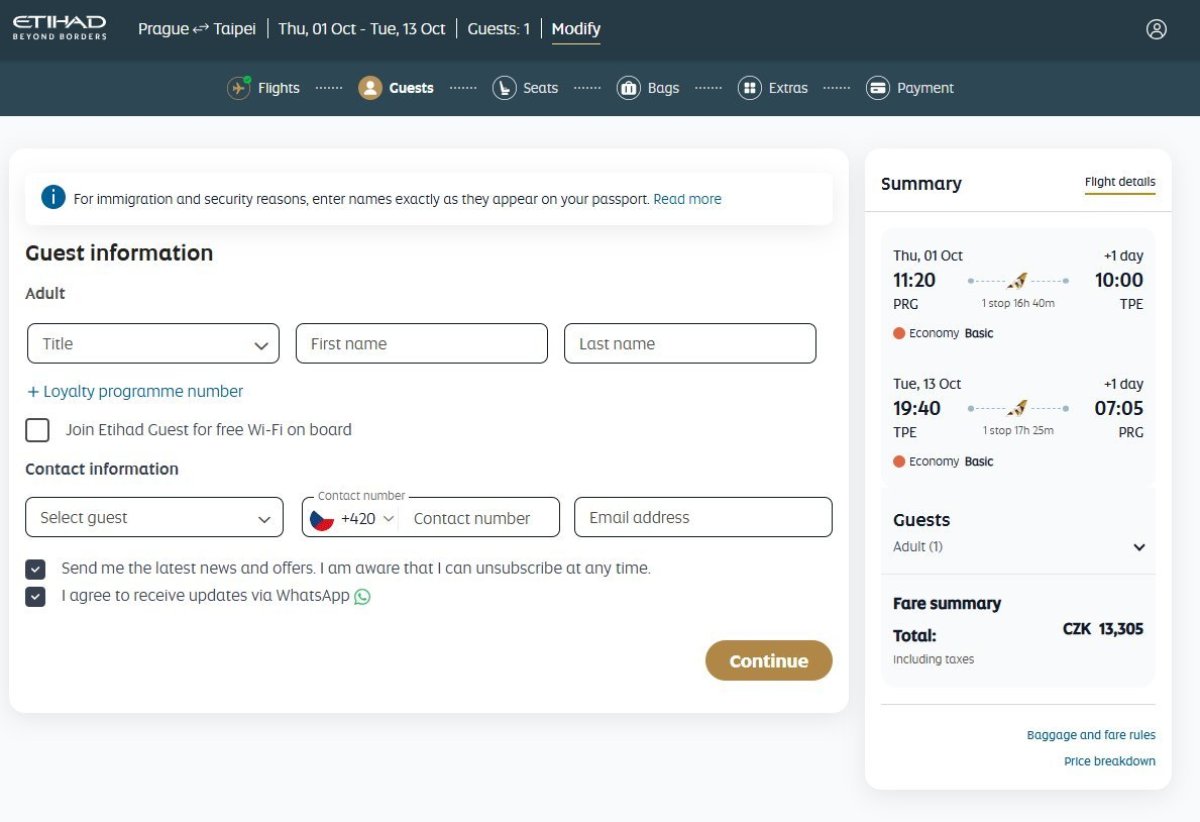The height and width of the screenshot is (822, 1200).
Task: Uncheck the latest news and offers checkbox
Action: coord(36,569)
